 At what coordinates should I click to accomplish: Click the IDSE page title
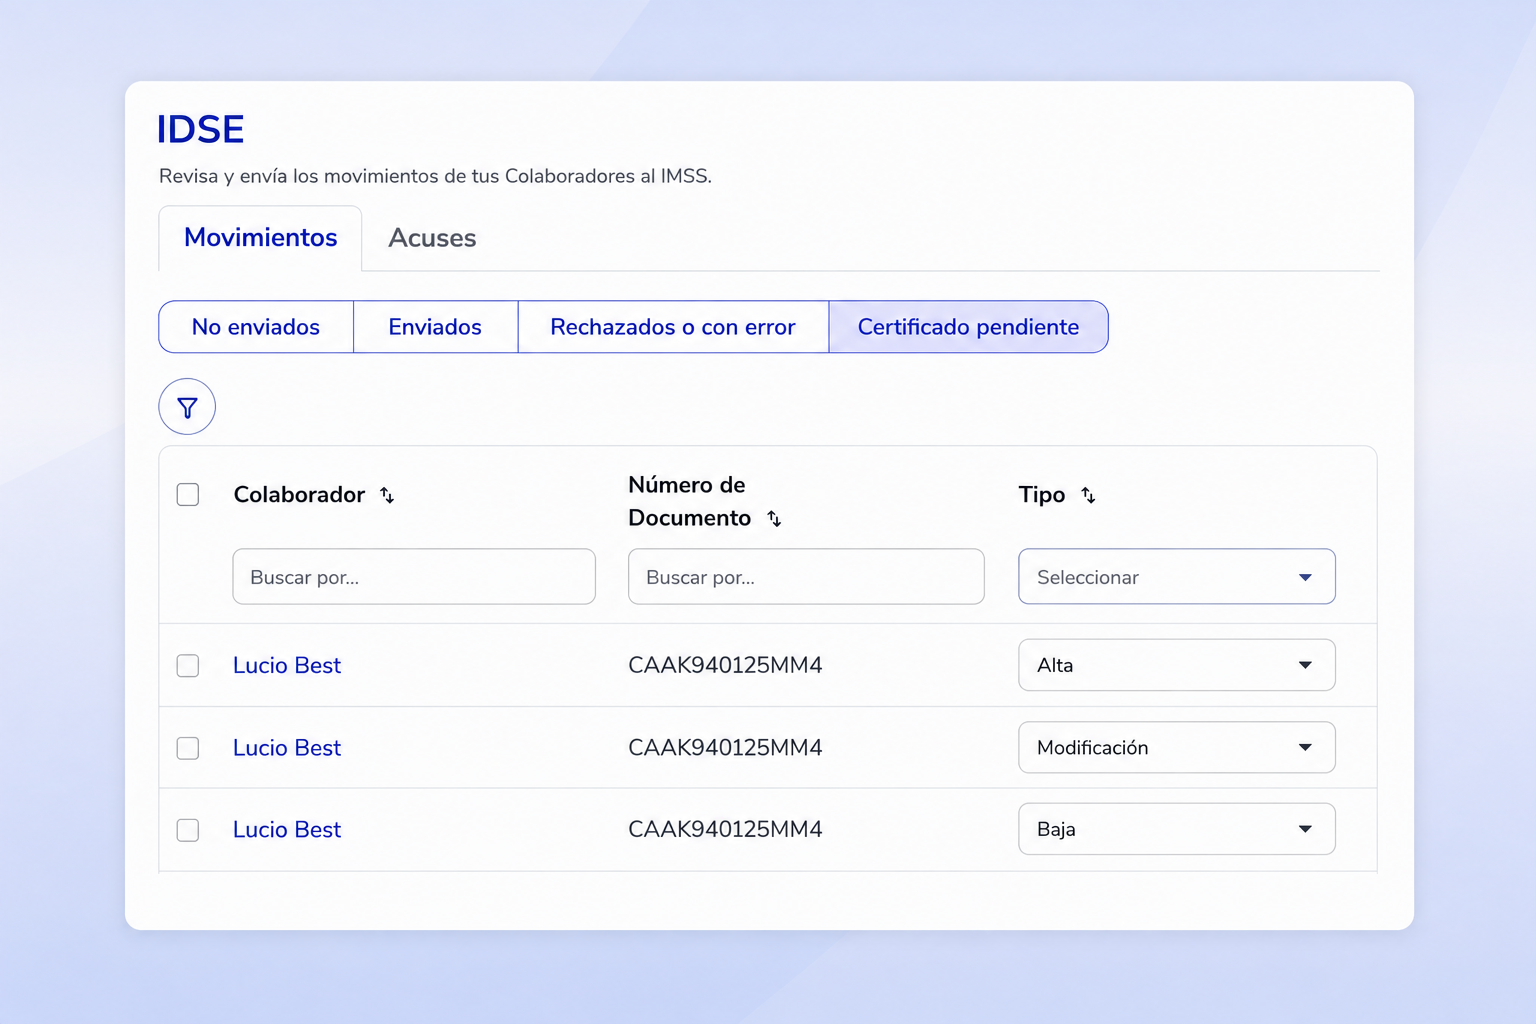tap(200, 130)
